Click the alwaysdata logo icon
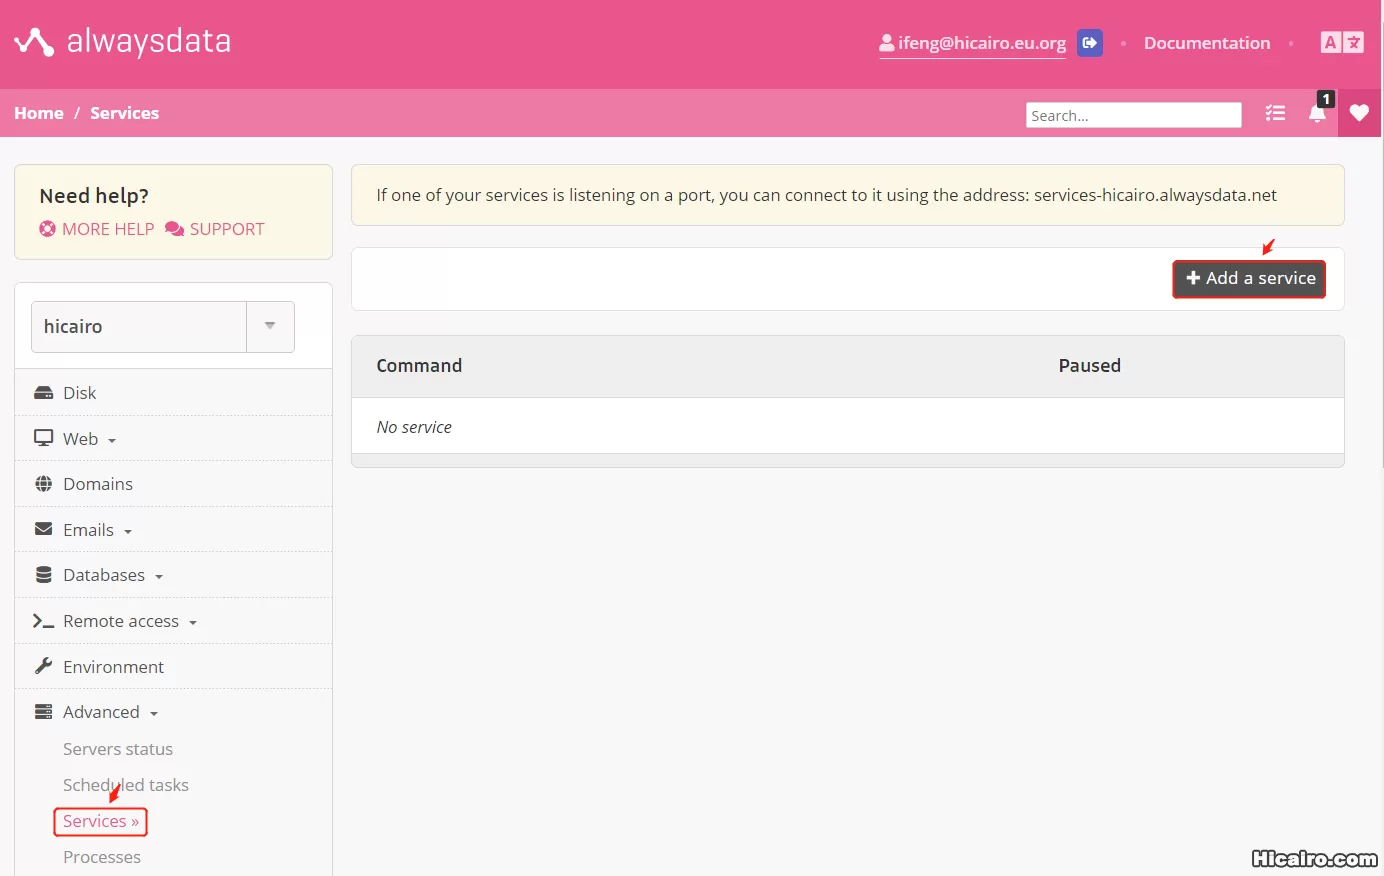The width and height of the screenshot is (1384, 876). [34, 42]
